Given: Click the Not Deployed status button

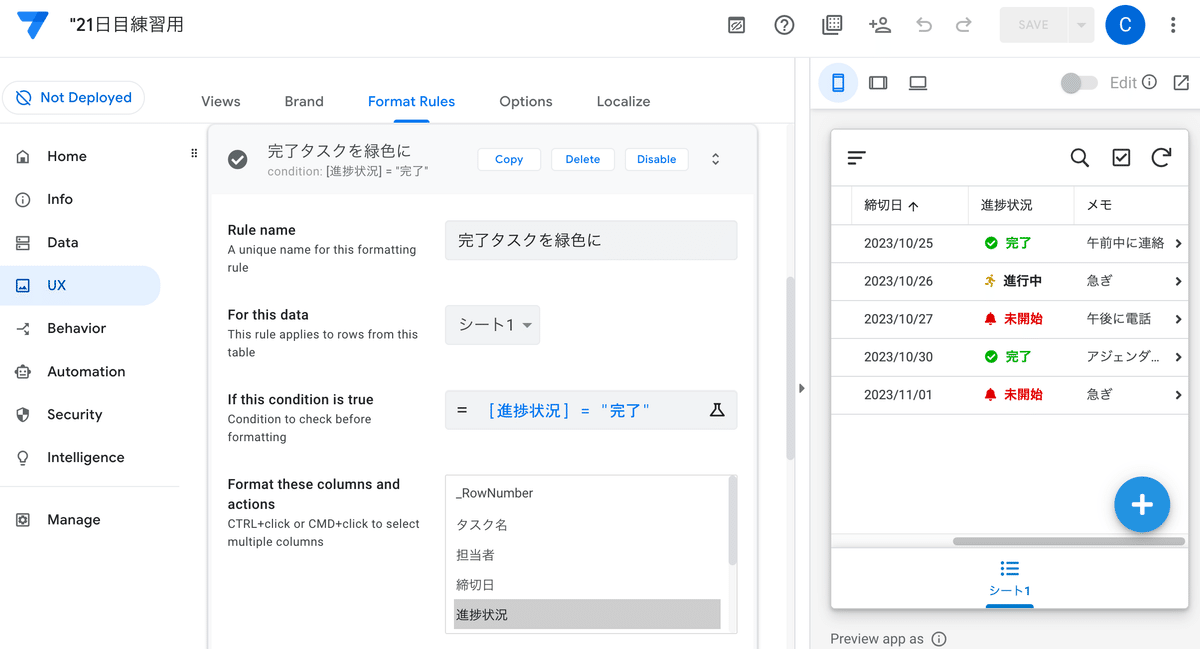Looking at the screenshot, I should (73, 97).
